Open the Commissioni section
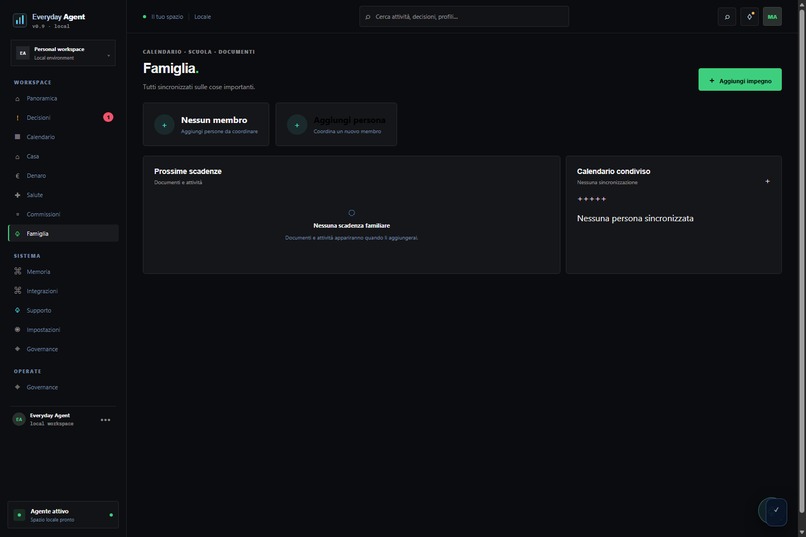The width and height of the screenshot is (806, 537). point(63,214)
